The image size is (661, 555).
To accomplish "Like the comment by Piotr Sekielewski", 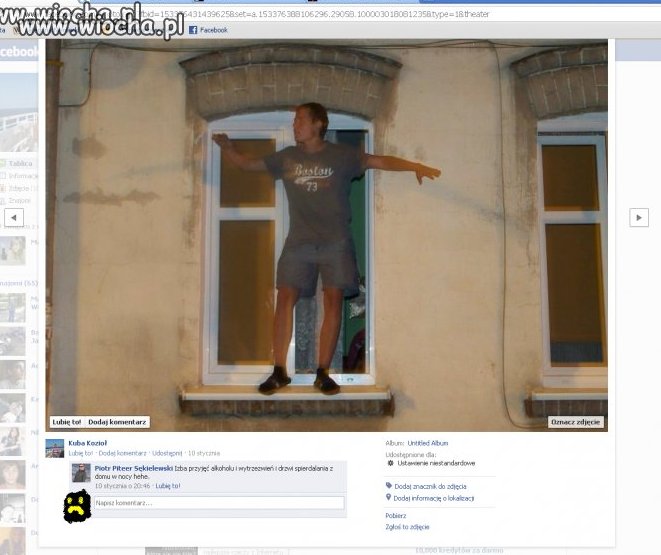I will click(x=168, y=485).
